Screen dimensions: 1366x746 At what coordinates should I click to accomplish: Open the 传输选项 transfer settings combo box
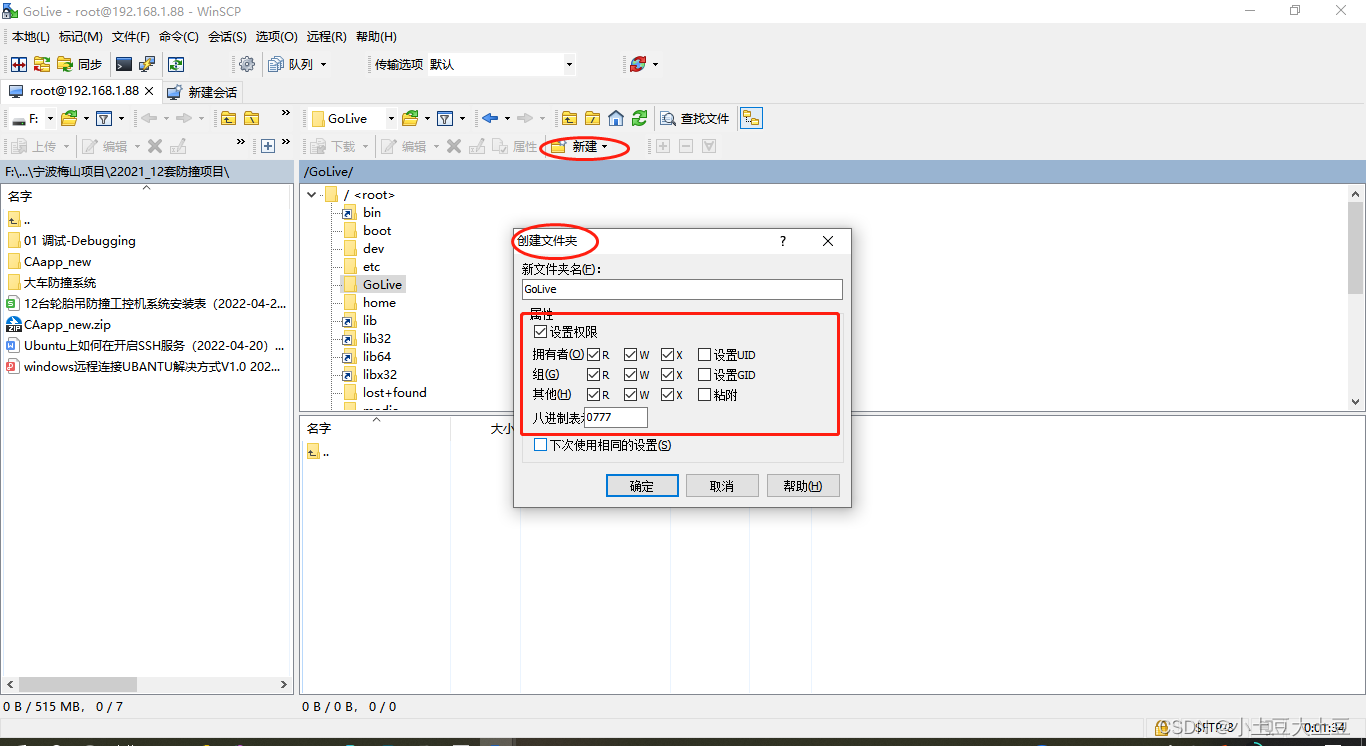tap(501, 64)
